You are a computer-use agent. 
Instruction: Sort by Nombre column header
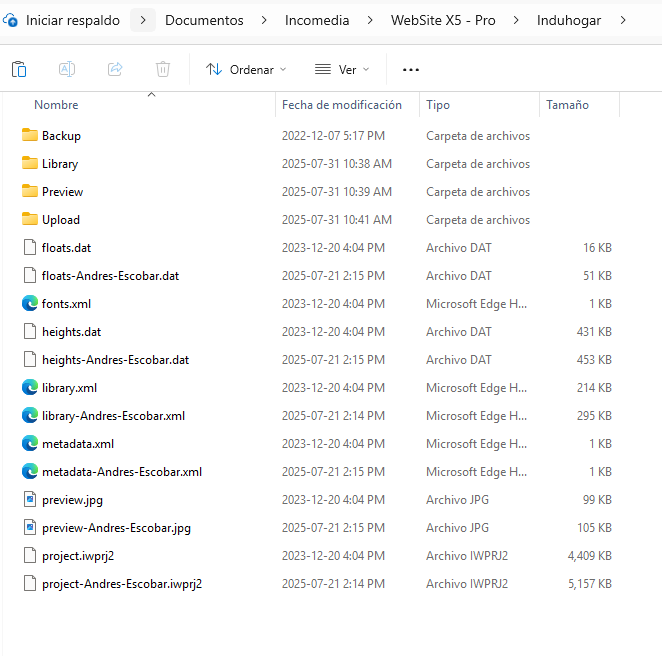(56, 105)
